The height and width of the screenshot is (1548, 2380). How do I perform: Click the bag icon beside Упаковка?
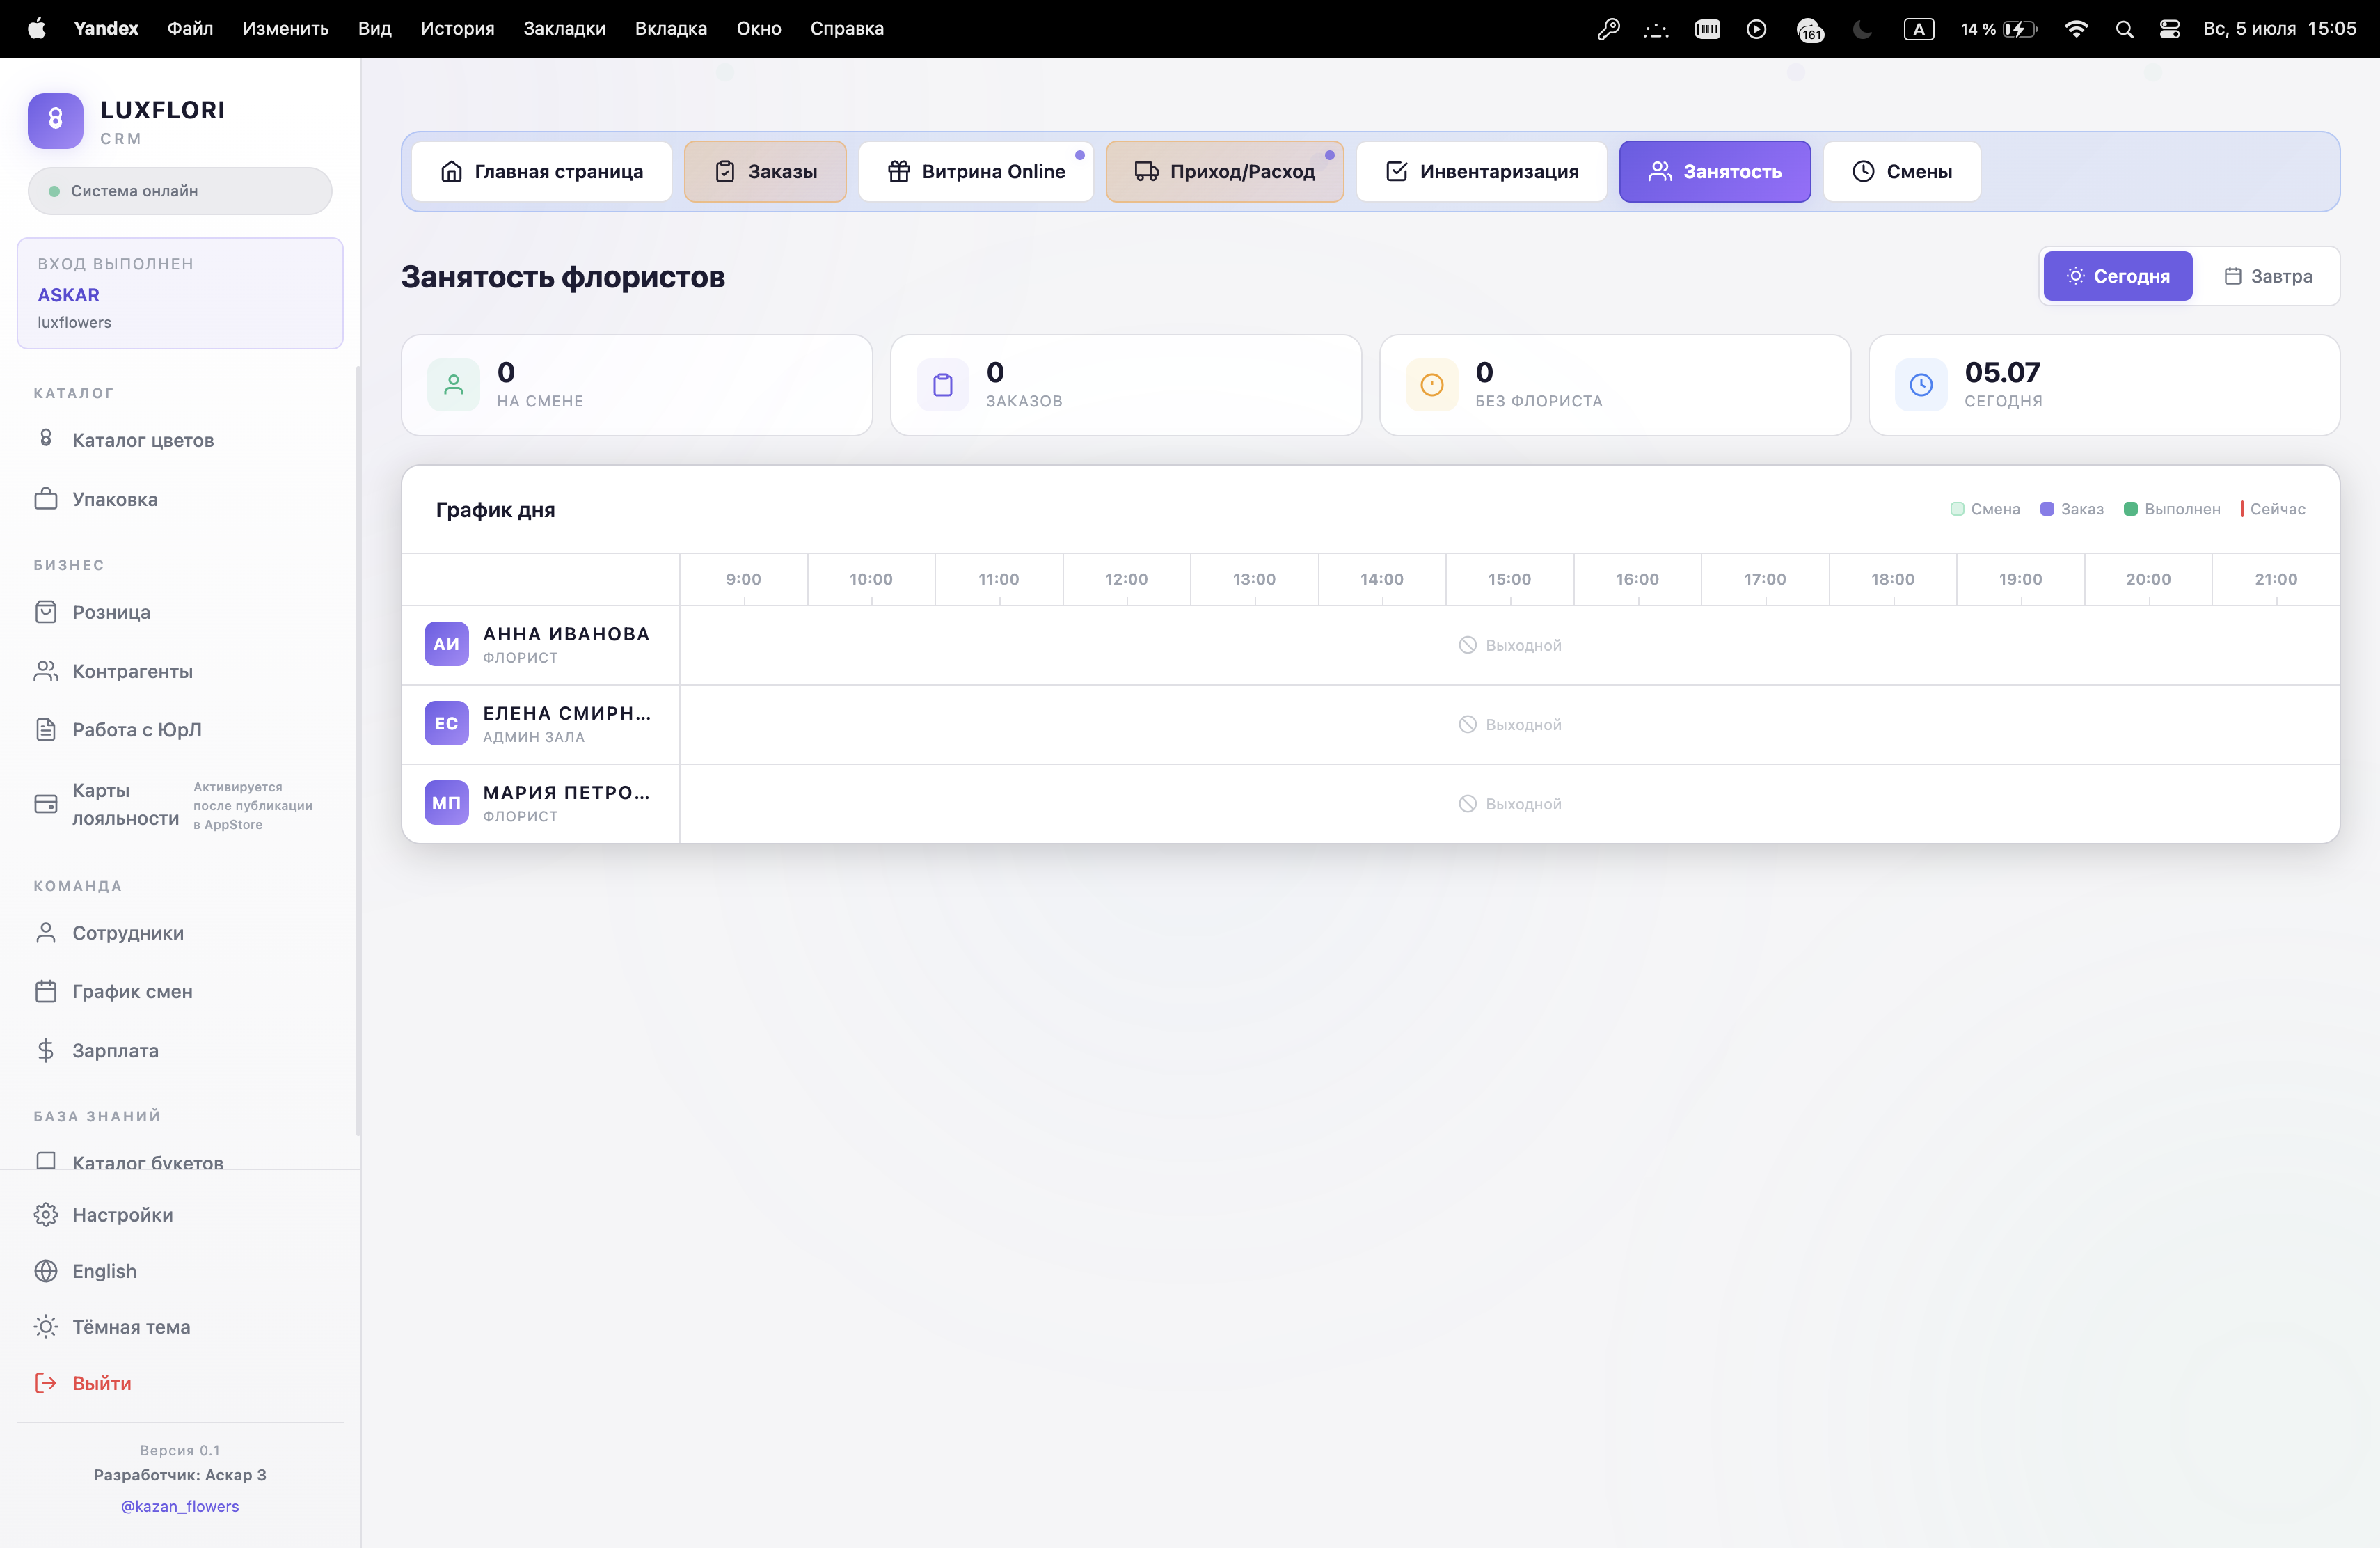tap(46, 498)
